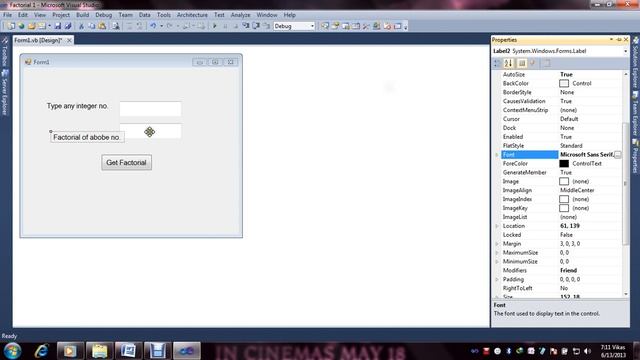Open Windows Explorer folder from the taskbar
Image resolution: width=640 pixels, height=360 pixels.
tap(99, 351)
